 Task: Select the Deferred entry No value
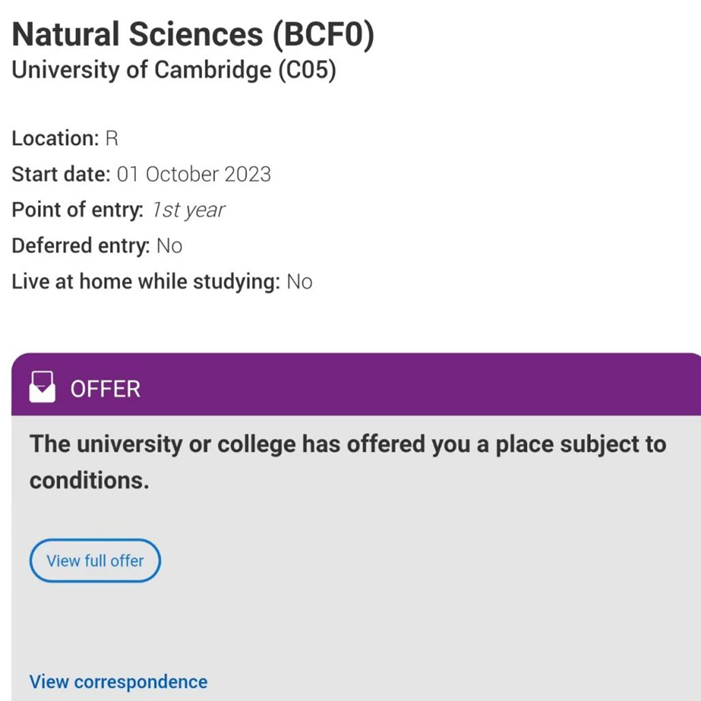pyautogui.click(x=169, y=246)
